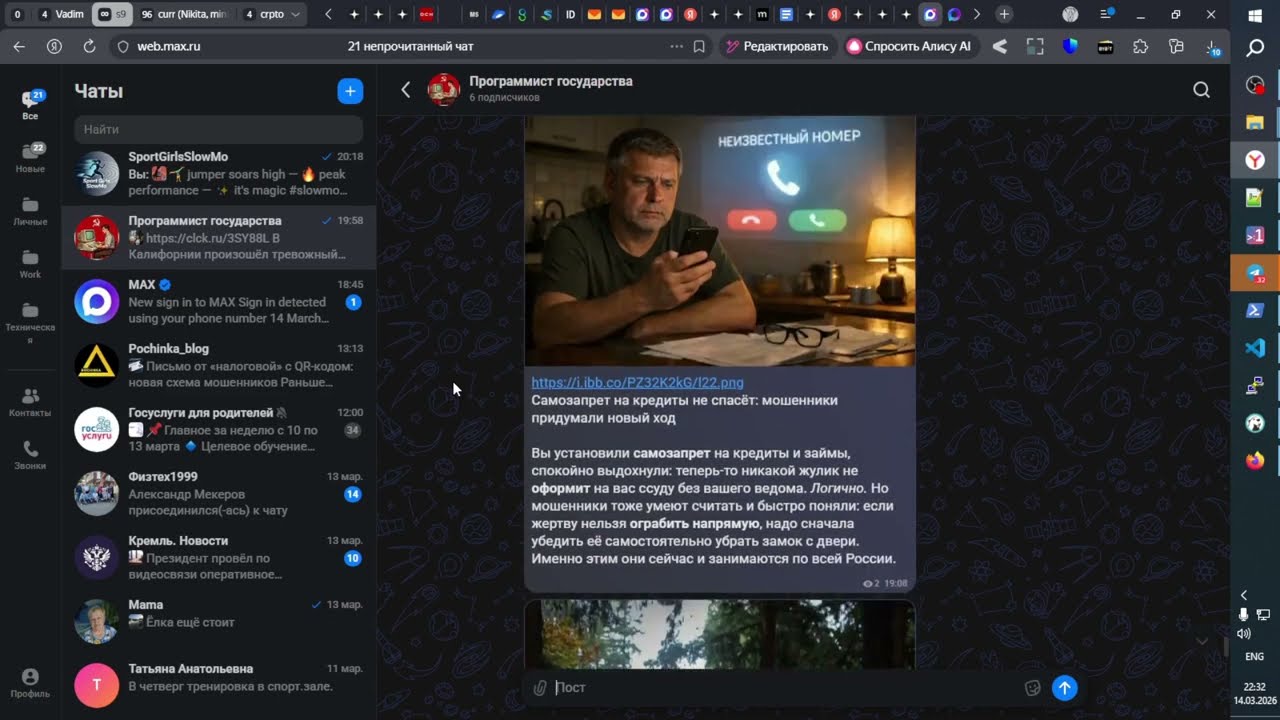This screenshot has height=720, width=1280.
Task: Open the unknown caller image thumbnail
Action: click(x=720, y=241)
